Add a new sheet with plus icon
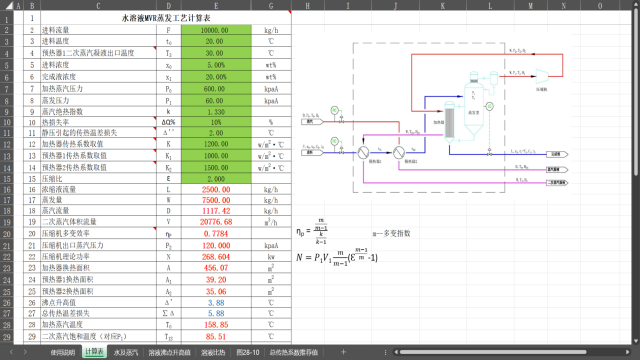 (x=343, y=352)
